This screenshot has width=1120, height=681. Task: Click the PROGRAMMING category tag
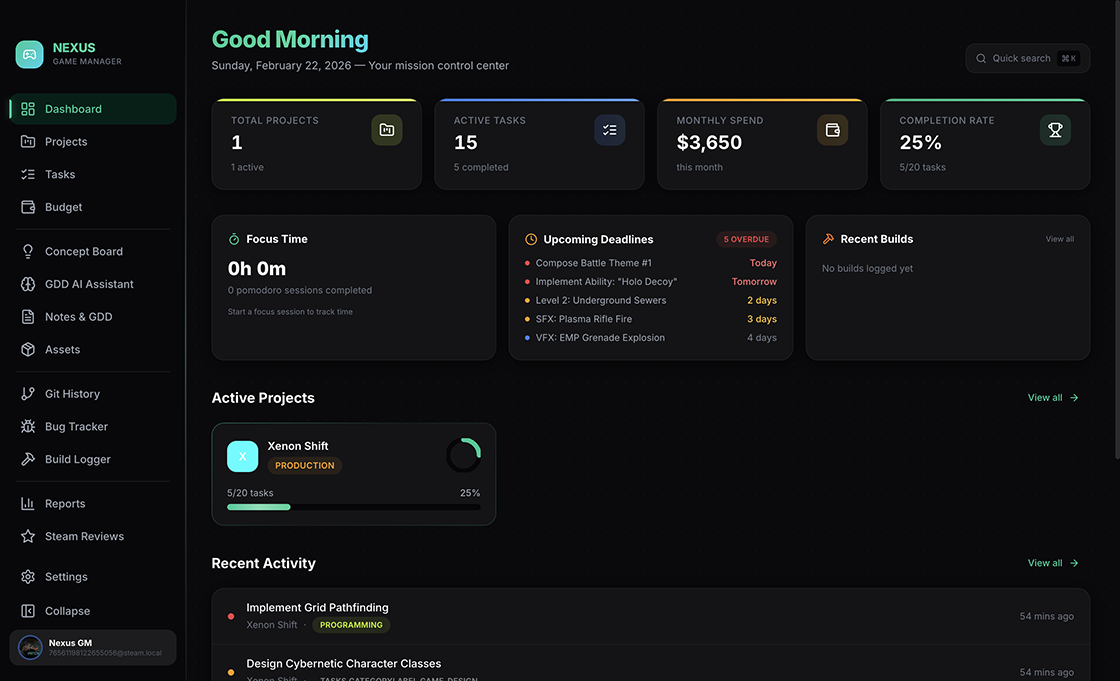351,625
